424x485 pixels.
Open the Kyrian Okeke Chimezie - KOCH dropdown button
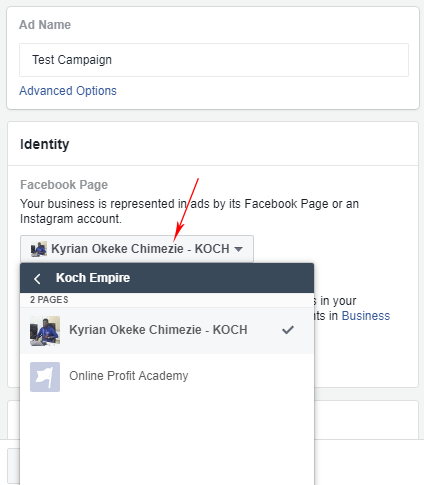[x=137, y=249]
